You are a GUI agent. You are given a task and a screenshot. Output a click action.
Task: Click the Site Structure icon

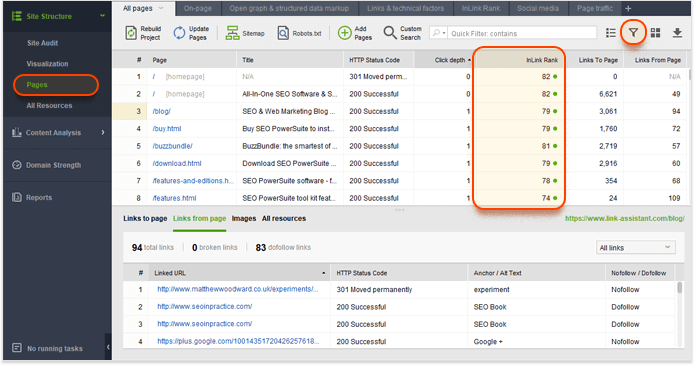pyautogui.click(x=17, y=16)
